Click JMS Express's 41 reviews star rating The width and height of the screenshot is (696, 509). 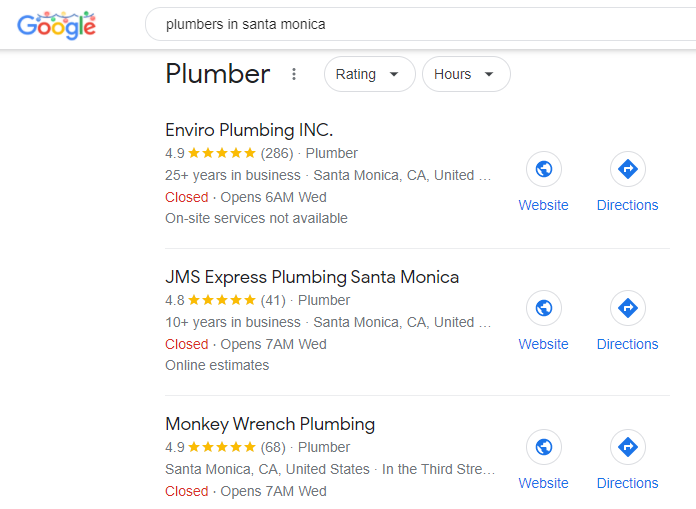click(225, 300)
